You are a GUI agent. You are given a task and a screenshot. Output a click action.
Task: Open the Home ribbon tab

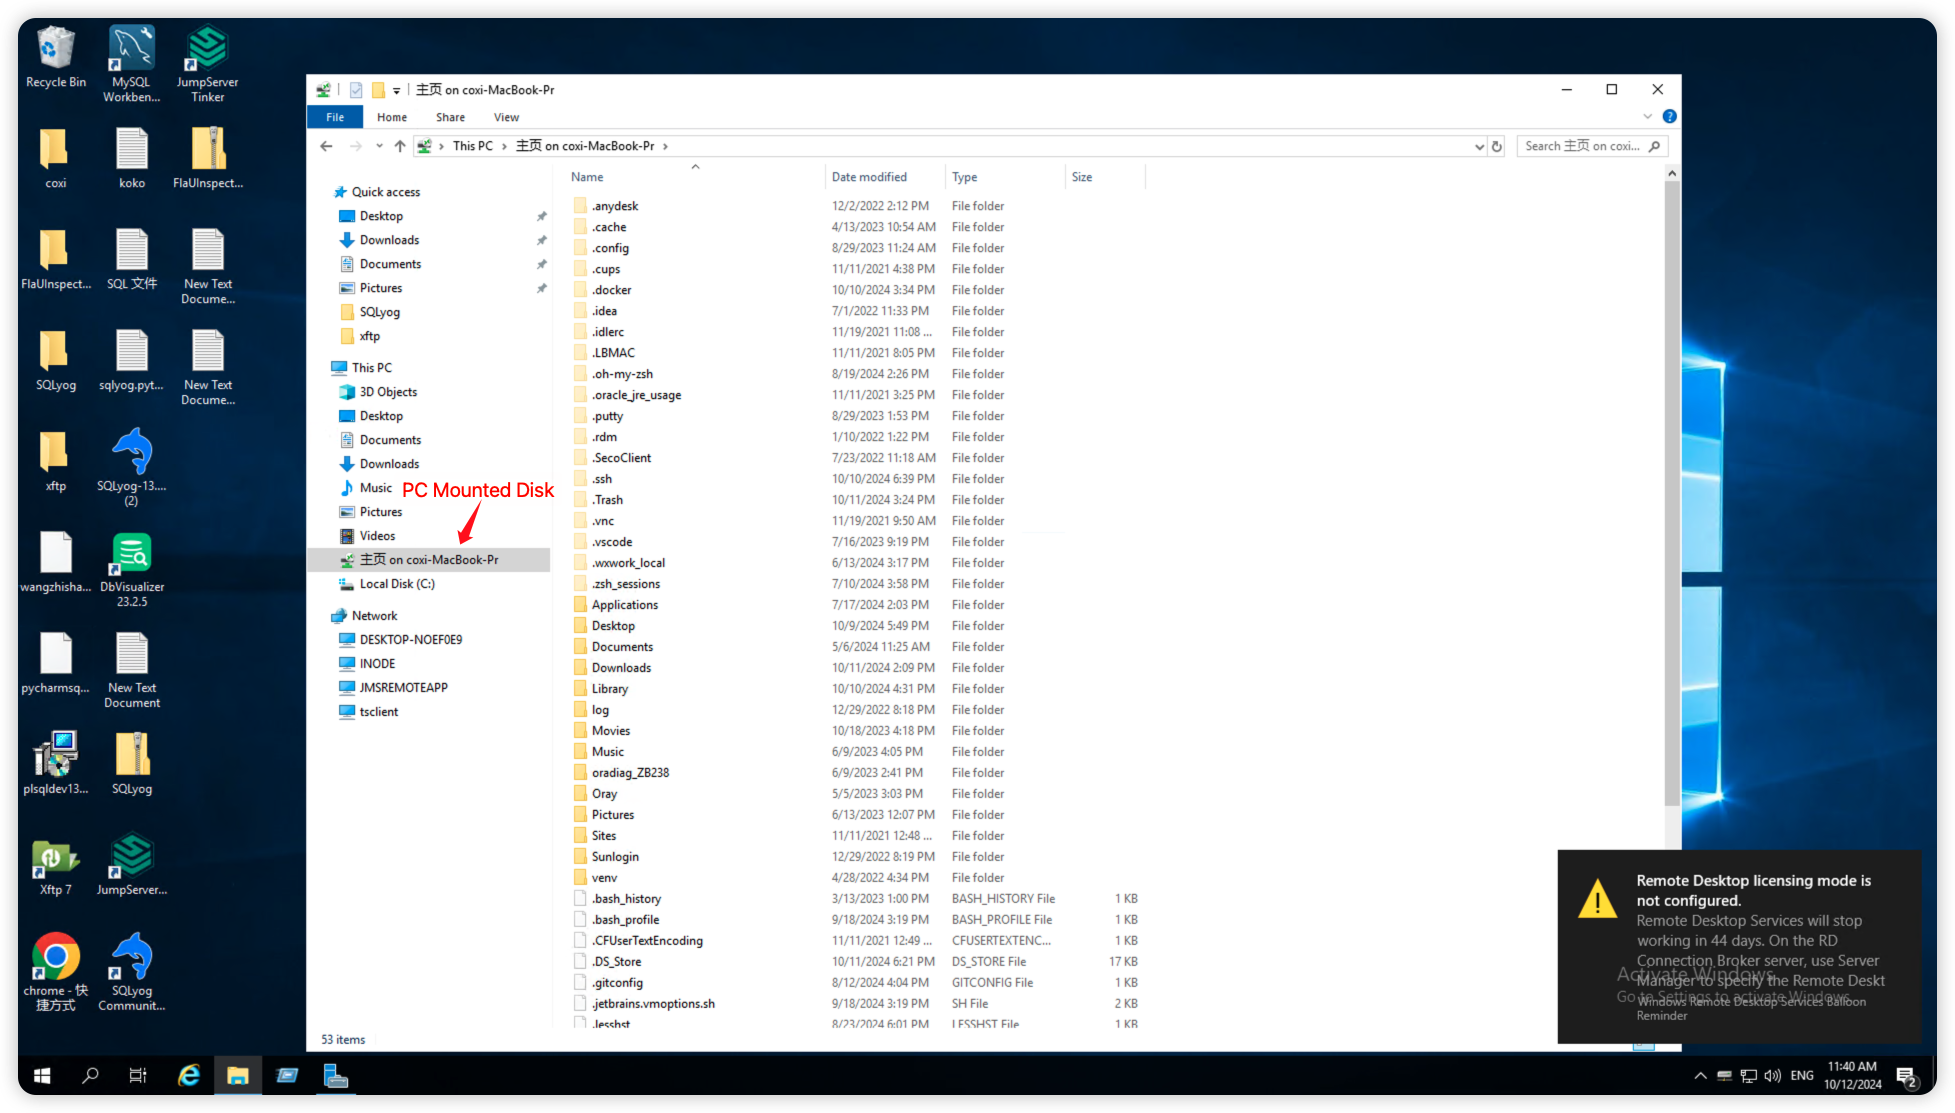click(x=392, y=117)
